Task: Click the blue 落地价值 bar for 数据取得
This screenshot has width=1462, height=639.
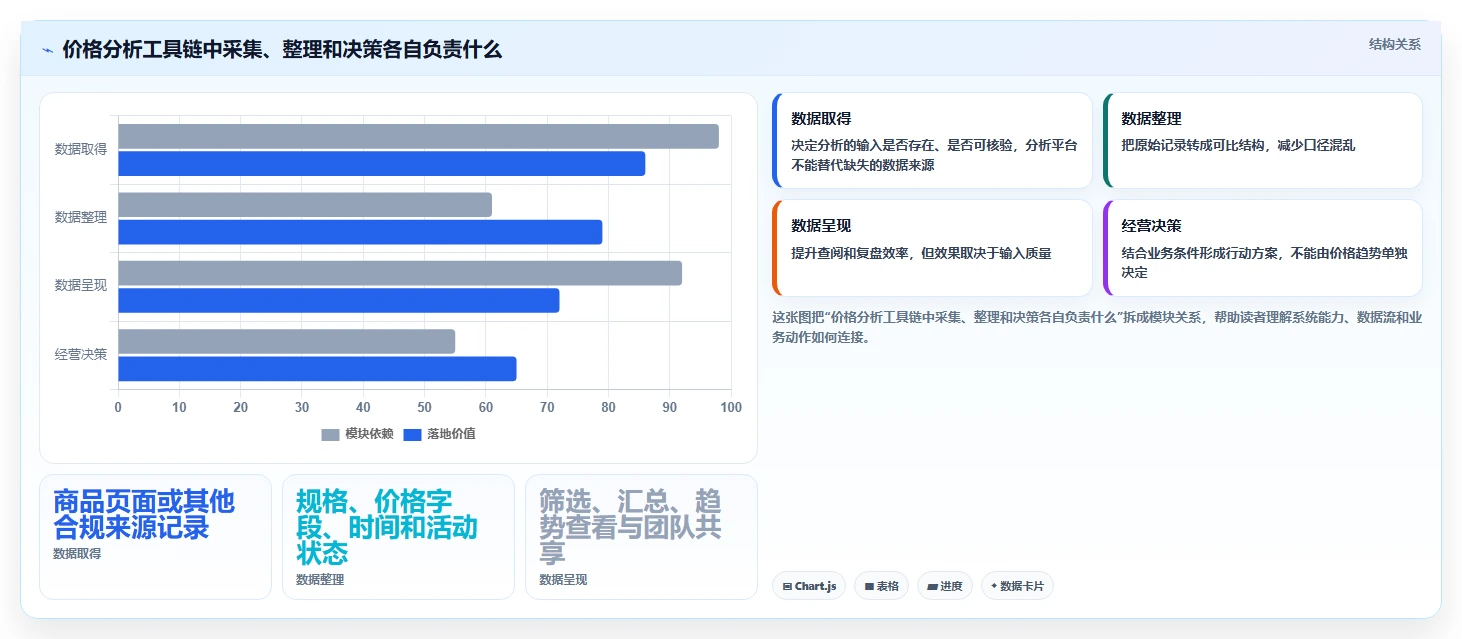Action: click(382, 164)
